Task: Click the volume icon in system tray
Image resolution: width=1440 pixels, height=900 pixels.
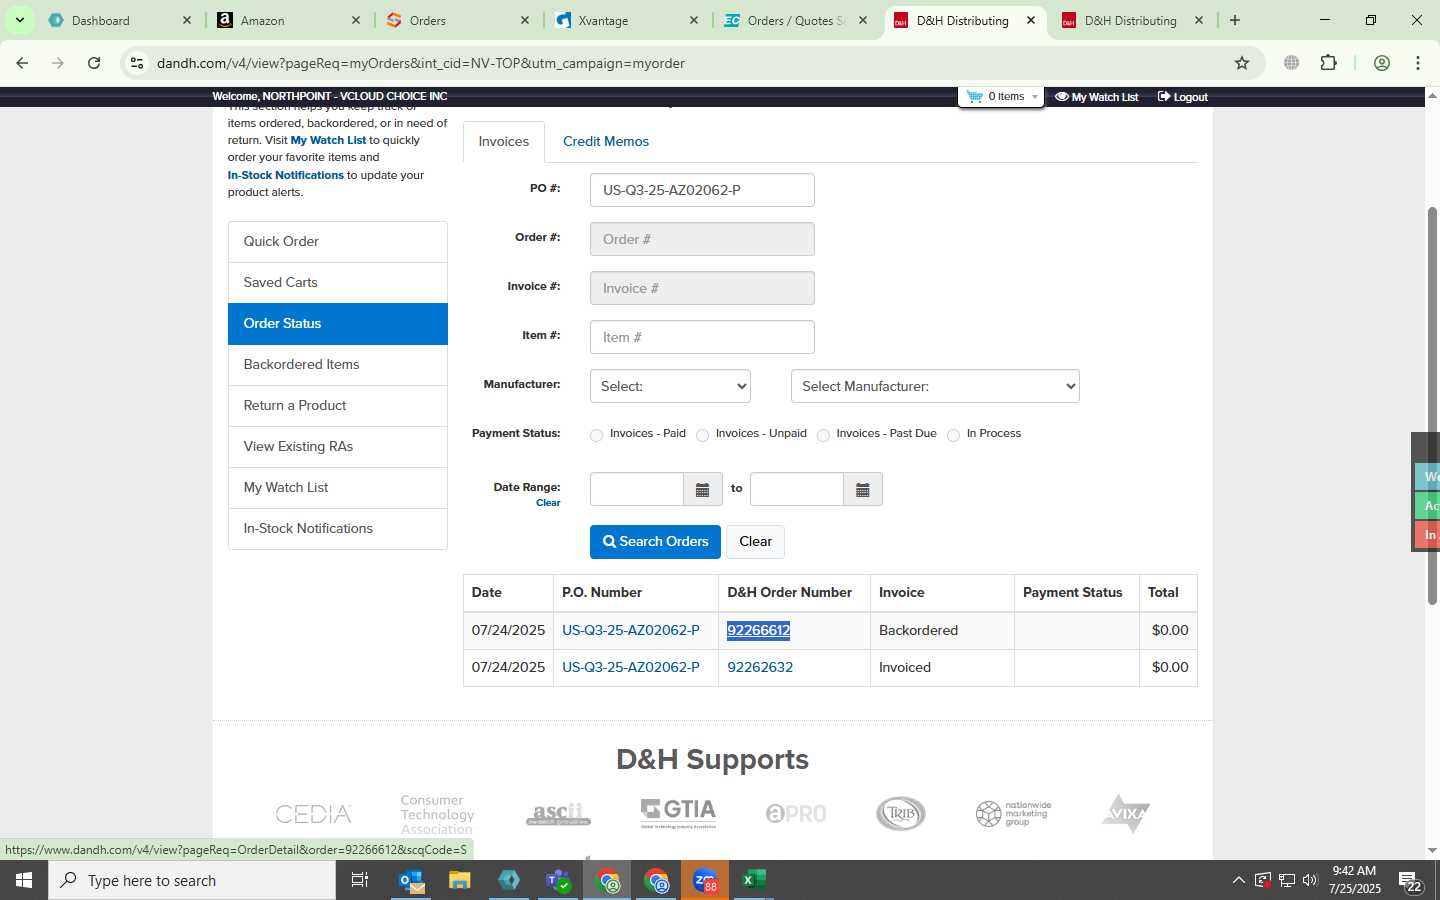Action: click(x=1310, y=880)
